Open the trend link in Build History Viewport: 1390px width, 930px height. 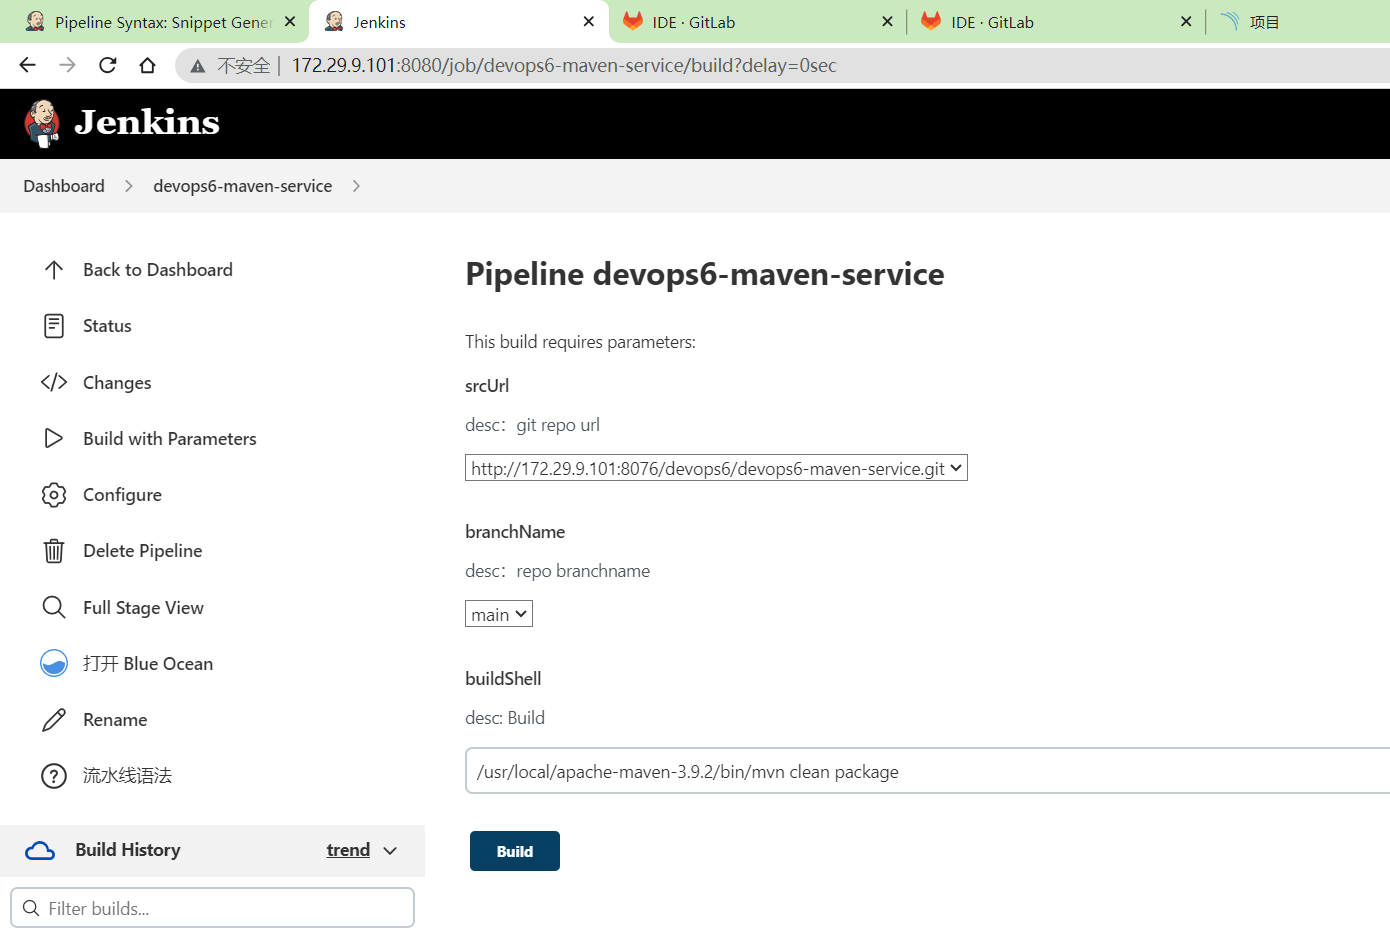coord(348,850)
